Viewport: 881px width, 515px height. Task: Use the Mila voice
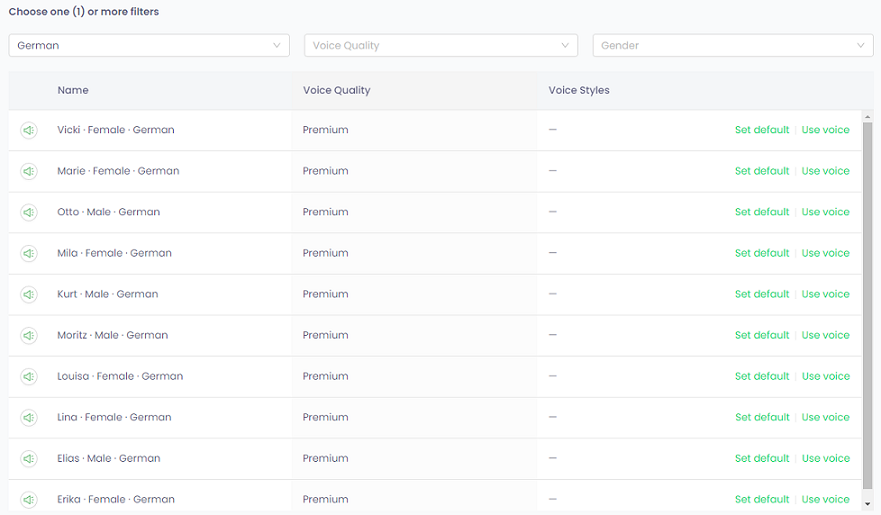point(825,253)
